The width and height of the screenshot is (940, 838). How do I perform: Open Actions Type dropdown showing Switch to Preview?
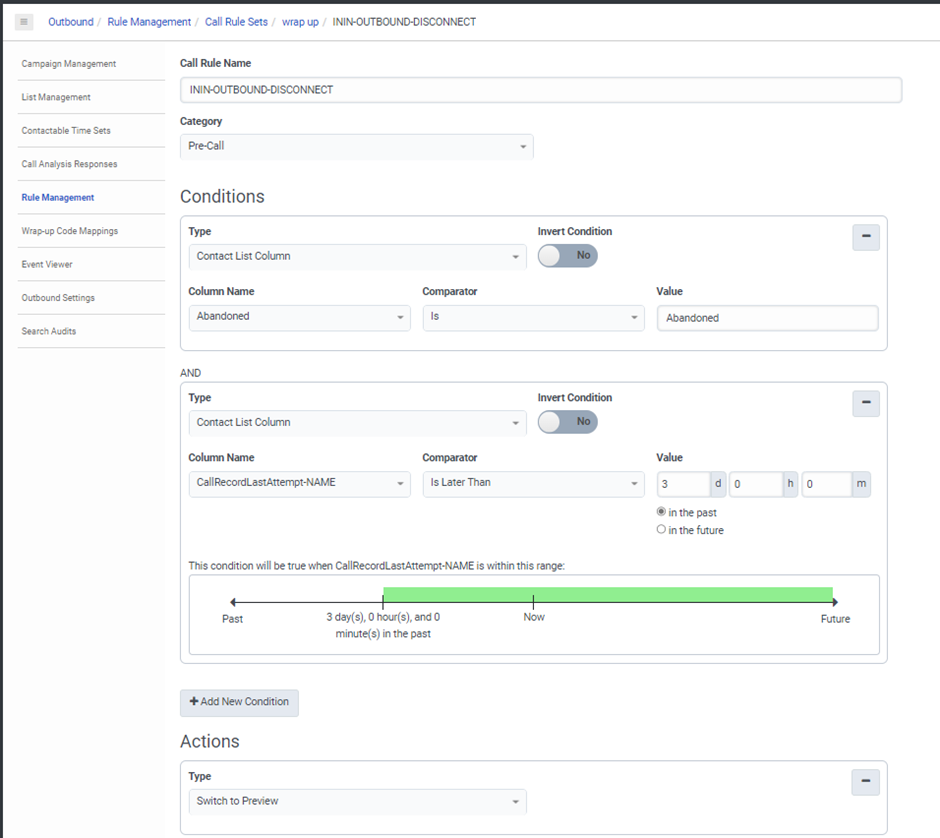tap(357, 801)
